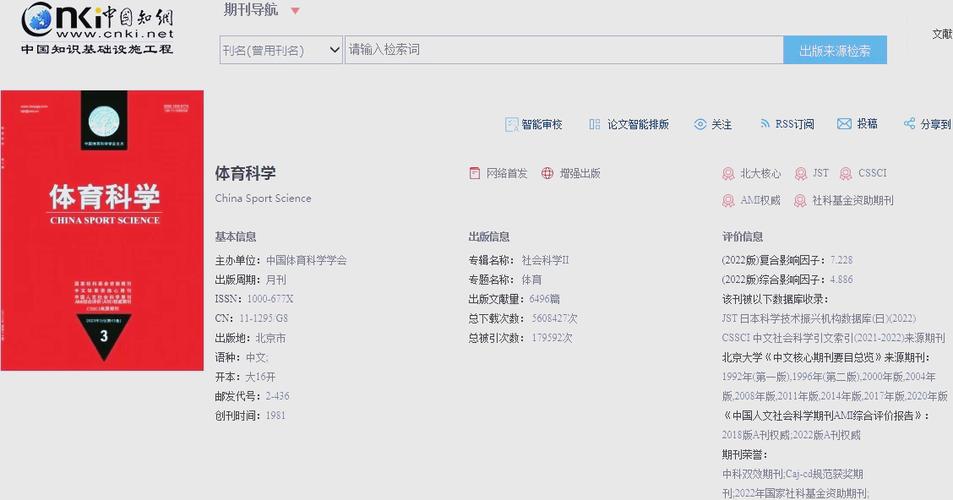Click the CSSCI 中文社会科学引文索引 entry
This screenshot has height=500, width=953.
[x=833, y=338]
